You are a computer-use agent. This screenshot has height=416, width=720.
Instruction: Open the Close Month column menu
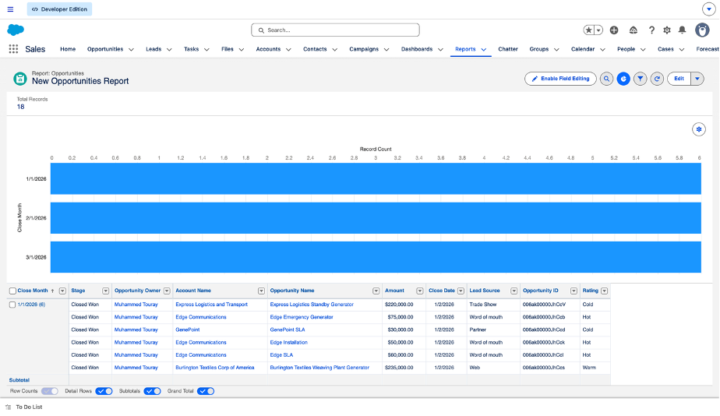tap(62, 291)
